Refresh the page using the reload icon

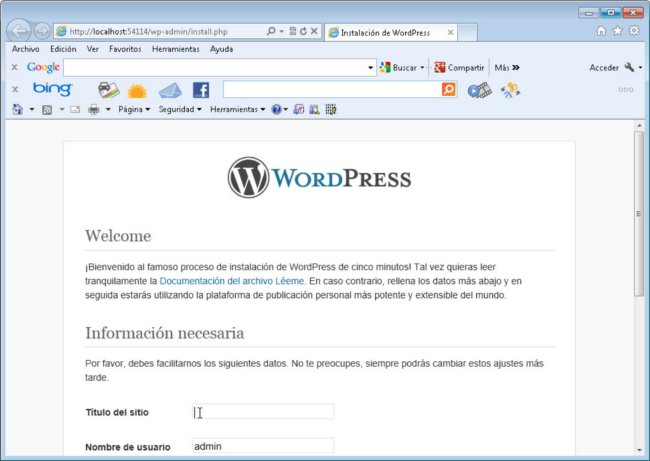click(303, 31)
